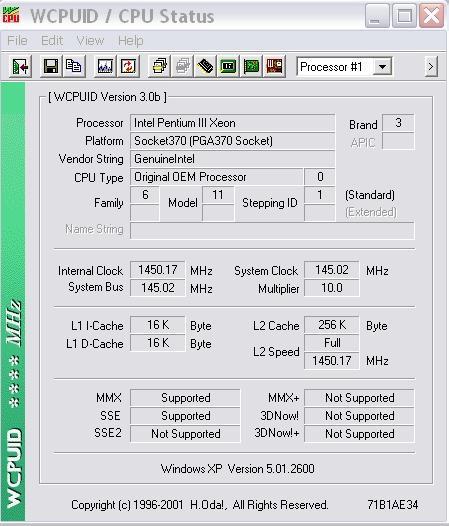Click the Processor field 'Intel Pentium III Xeon'
The width and height of the screenshot is (449, 526).
[233, 123]
